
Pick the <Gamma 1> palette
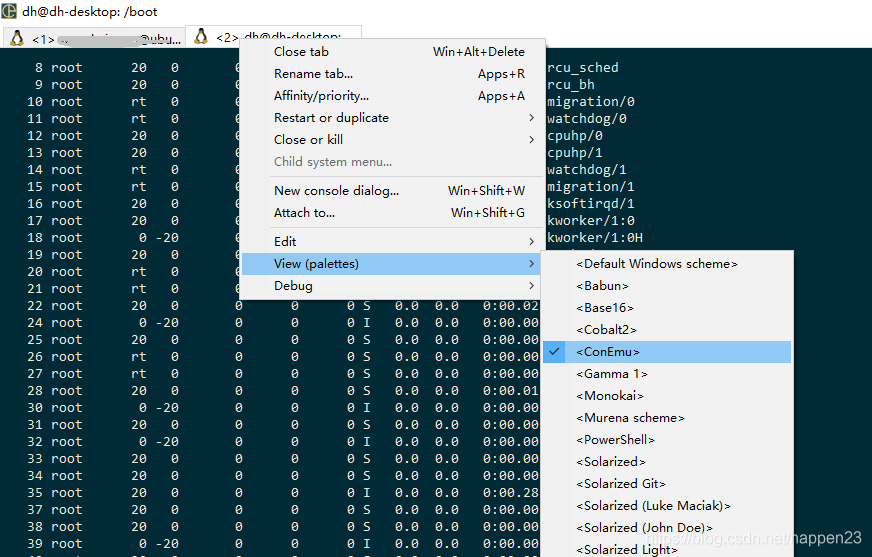[667, 374]
